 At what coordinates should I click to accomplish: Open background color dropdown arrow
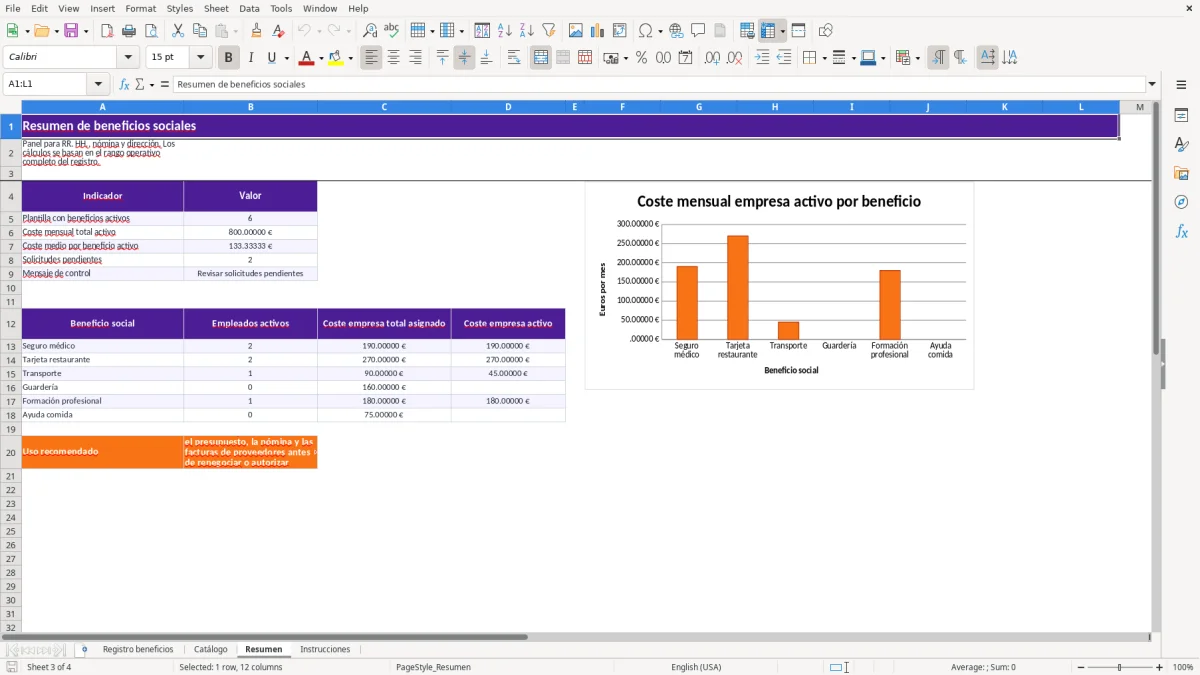pyautogui.click(x=351, y=58)
